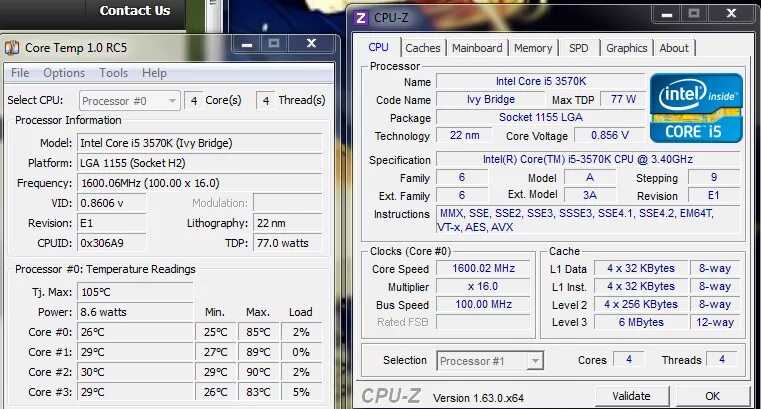The height and width of the screenshot is (409, 761).
Task: Click the OK button in CPU-Z
Action: (712, 396)
